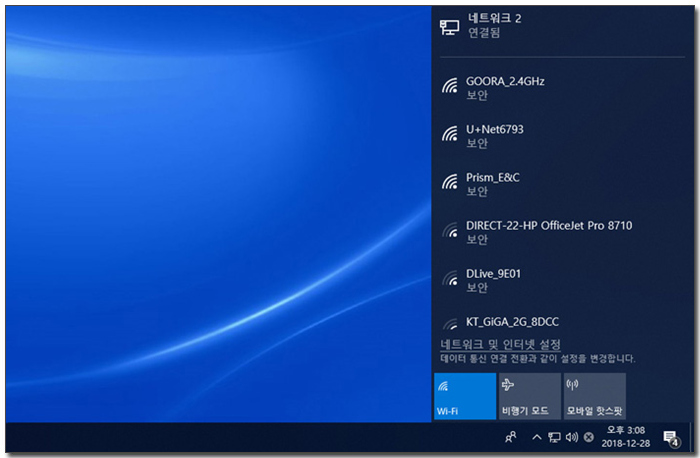Click Wi-Fi signal icon for DLive_9E01
Screen dimensions: 700x458
click(x=450, y=278)
